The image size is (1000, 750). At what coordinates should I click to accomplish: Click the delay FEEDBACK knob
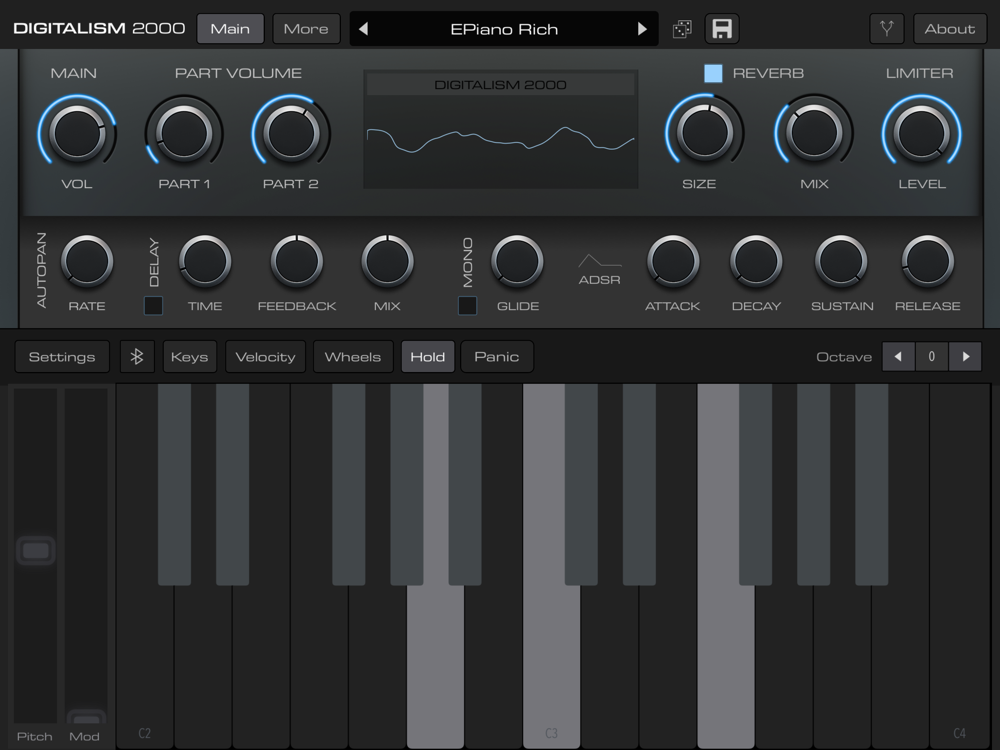click(x=297, y=261)
